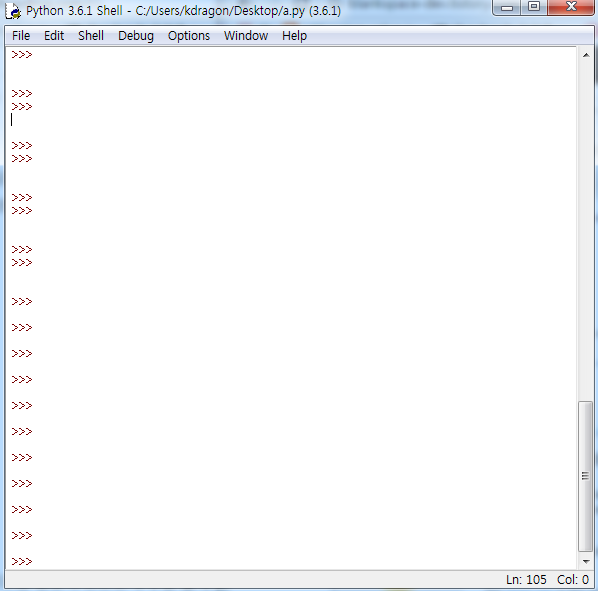598x591 pixels.
Task: Click the vertical scrollbar thumb
Action: coord(585,476)
